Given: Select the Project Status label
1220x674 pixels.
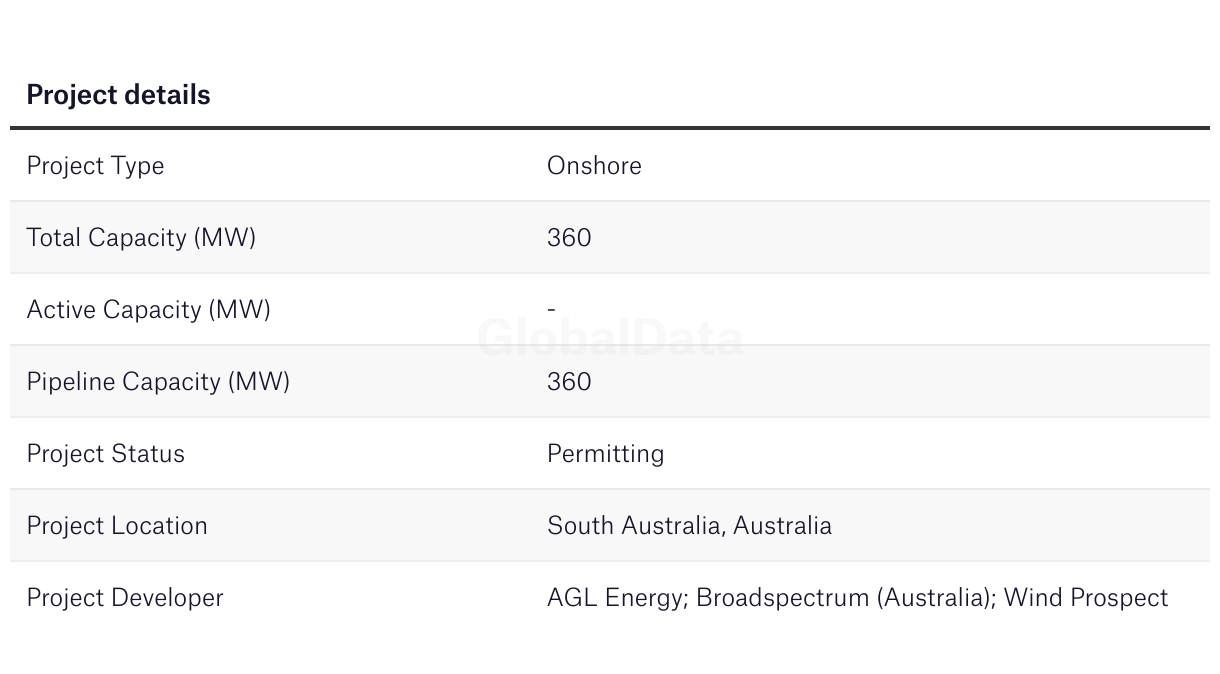Looking at the screenshot, I should pos(105,454).
